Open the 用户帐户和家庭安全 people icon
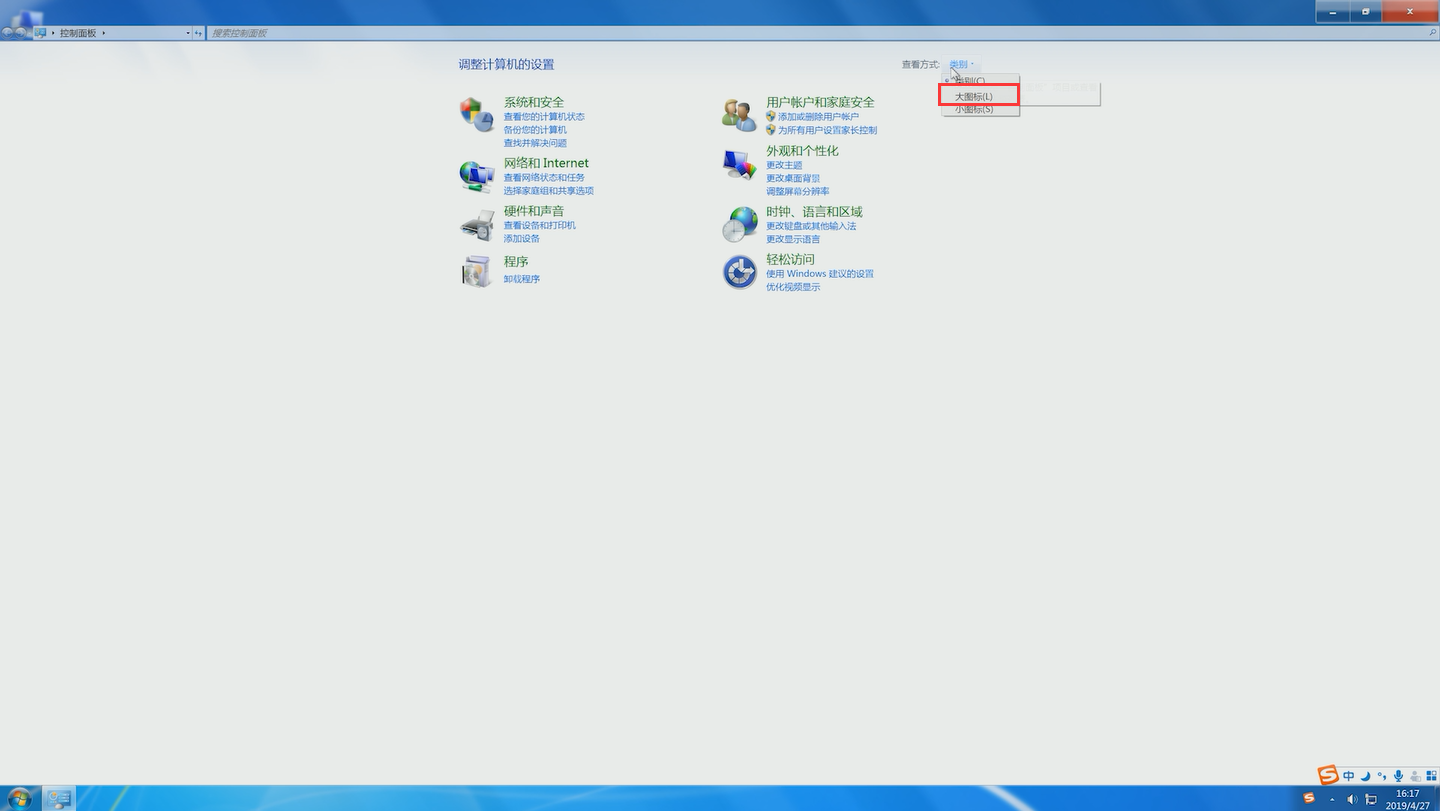1440x811 pixels. 740,115
